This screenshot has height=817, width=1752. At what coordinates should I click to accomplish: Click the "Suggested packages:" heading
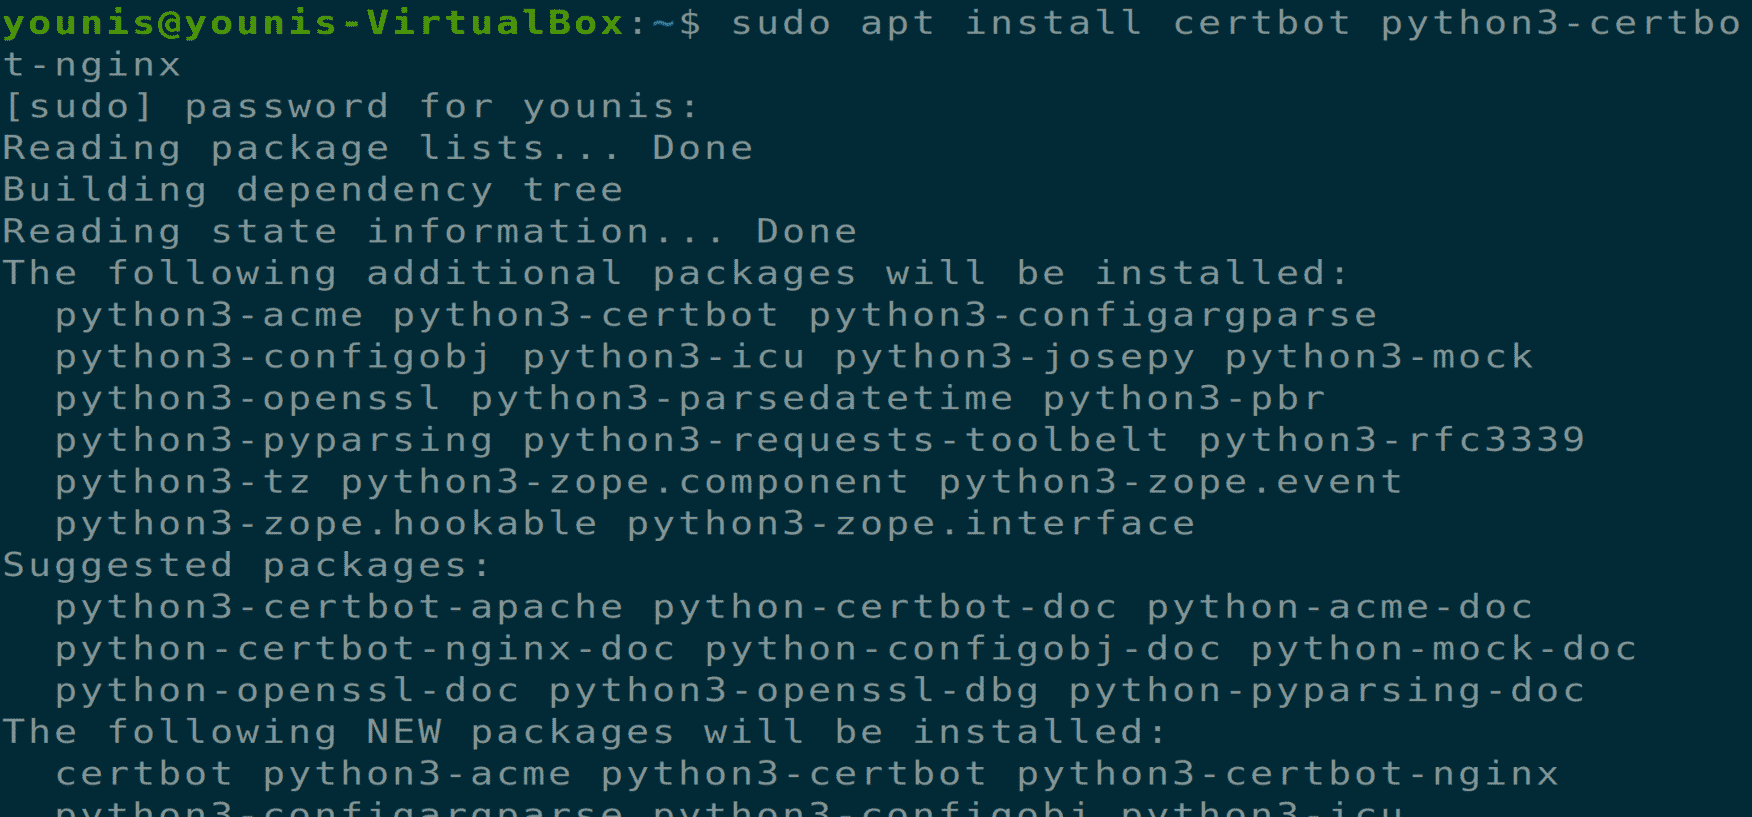tap(246, 566)
